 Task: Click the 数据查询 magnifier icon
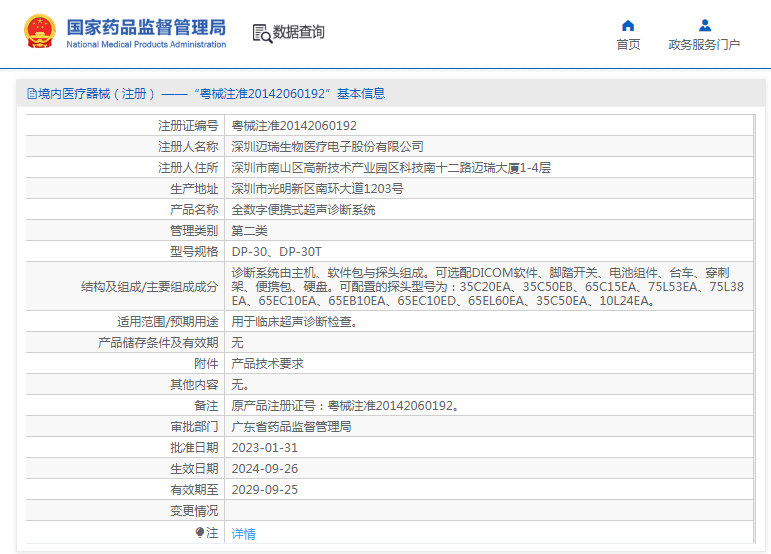(x=262, y=33)
